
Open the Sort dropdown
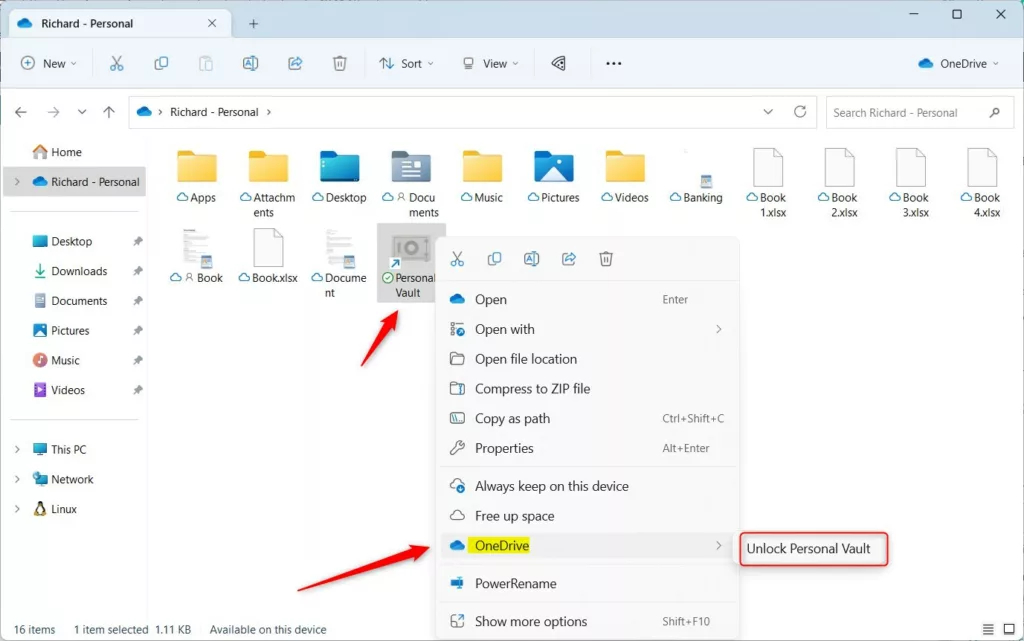406,63
